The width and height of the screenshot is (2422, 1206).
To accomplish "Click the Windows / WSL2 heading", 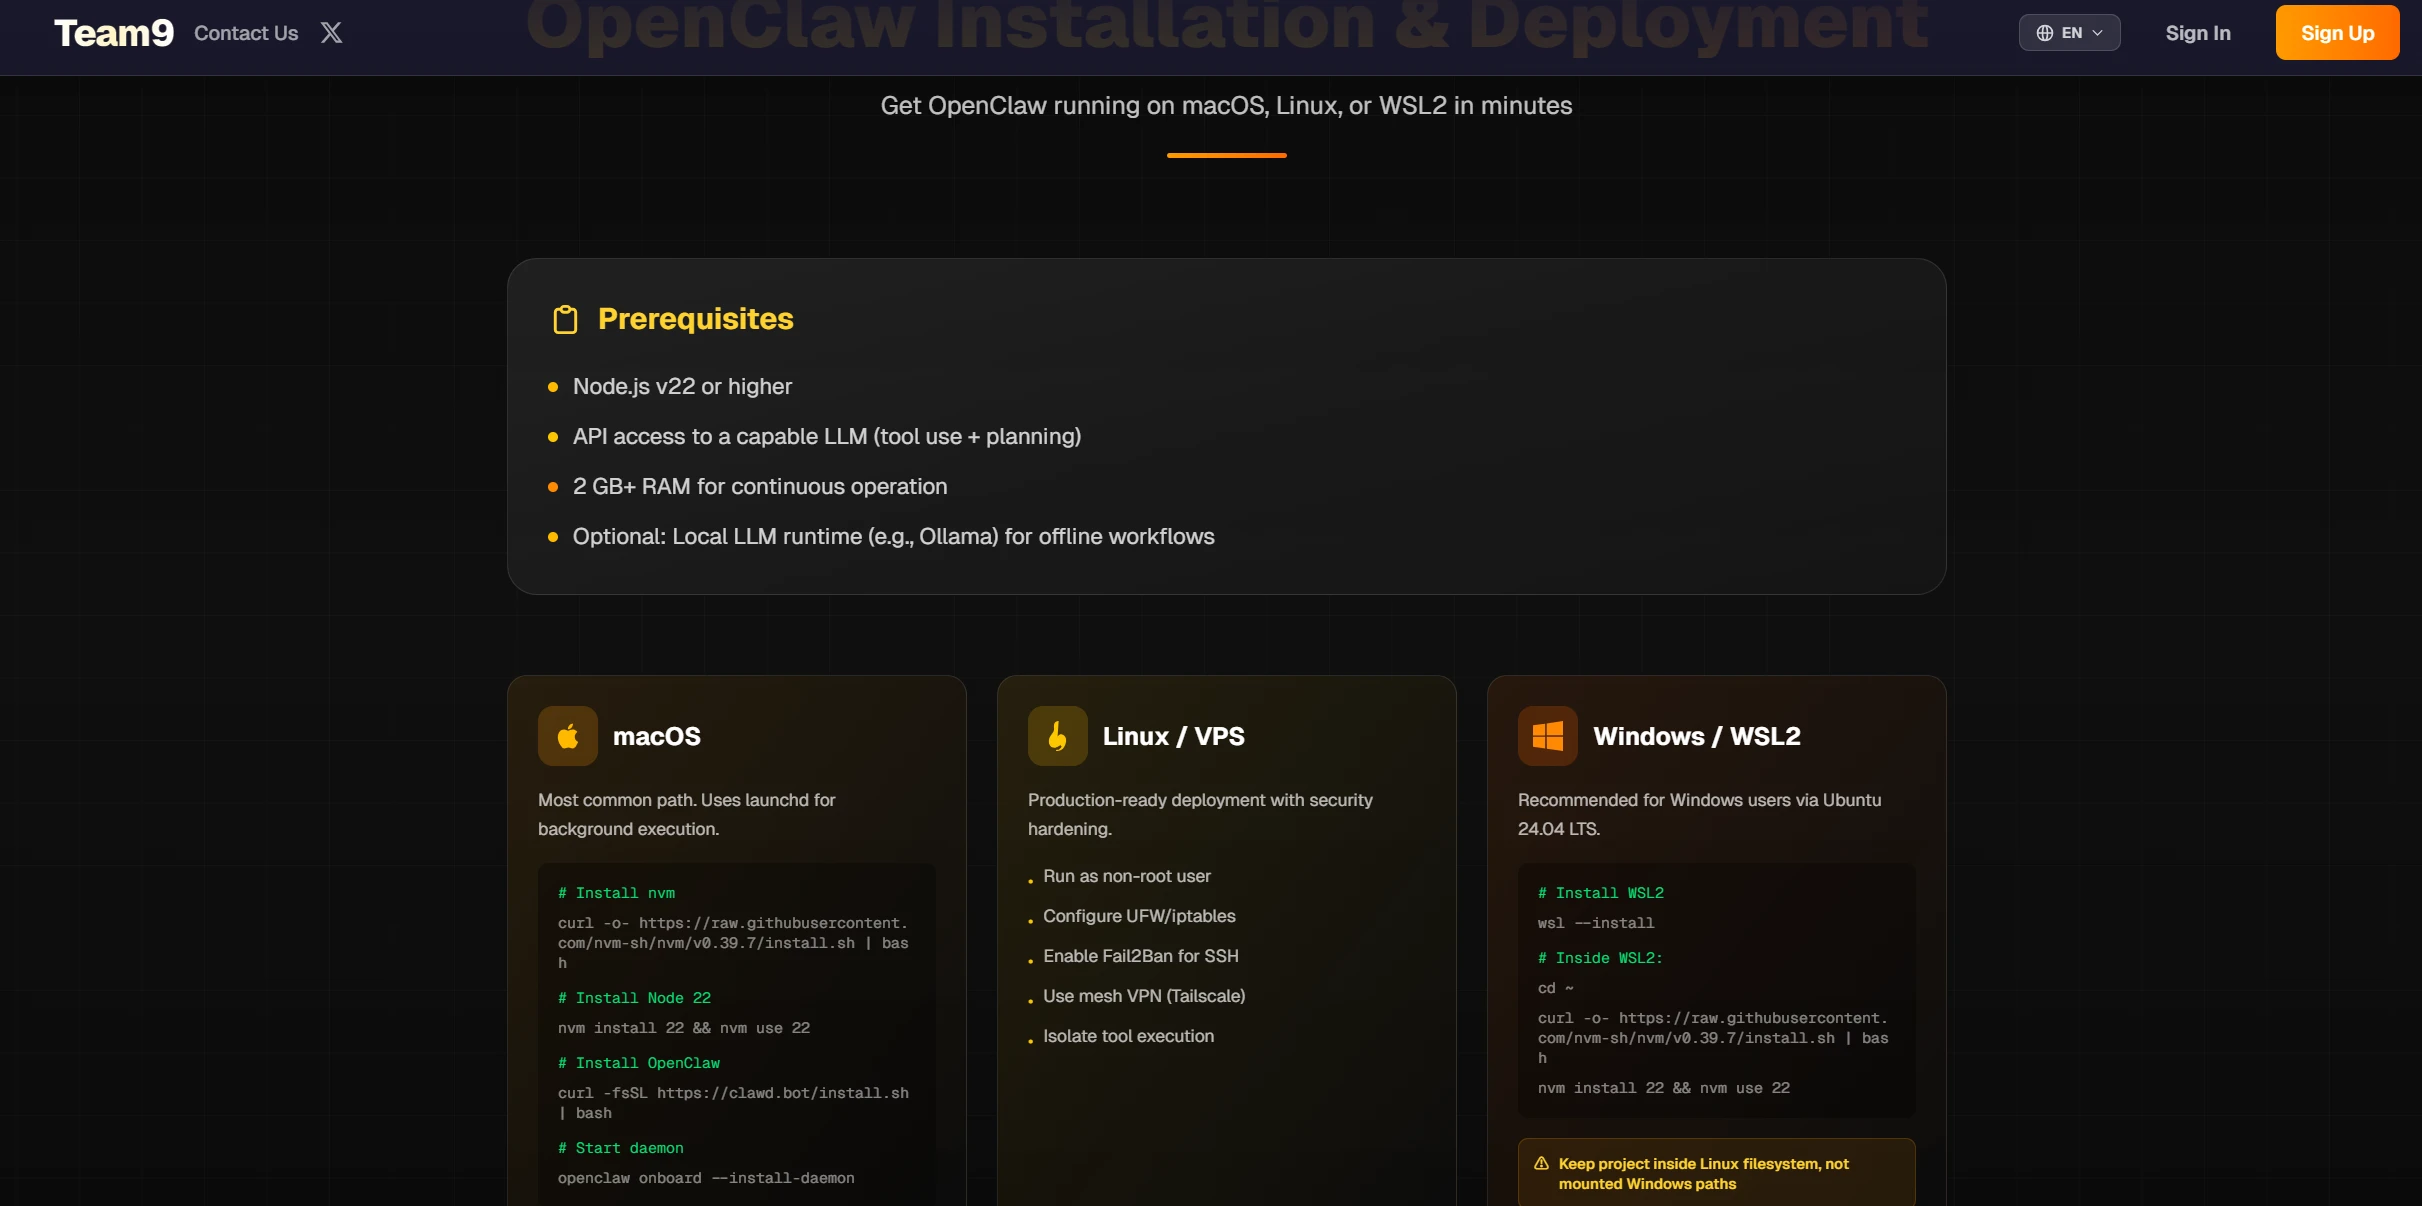I will (1696, 736).
